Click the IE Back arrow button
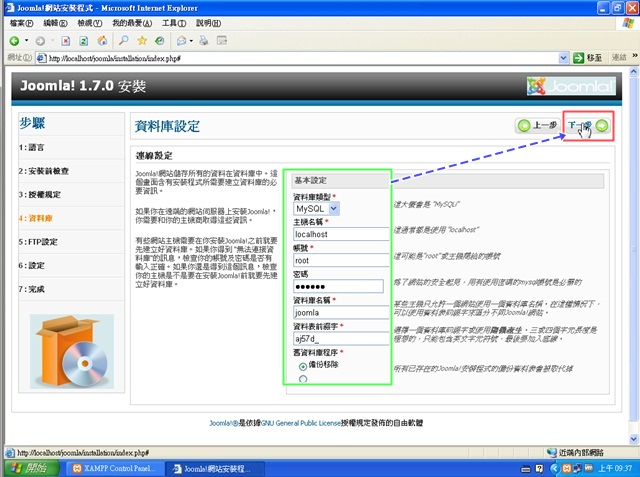Viewport: 640px width, 477px height. (14, 41)
